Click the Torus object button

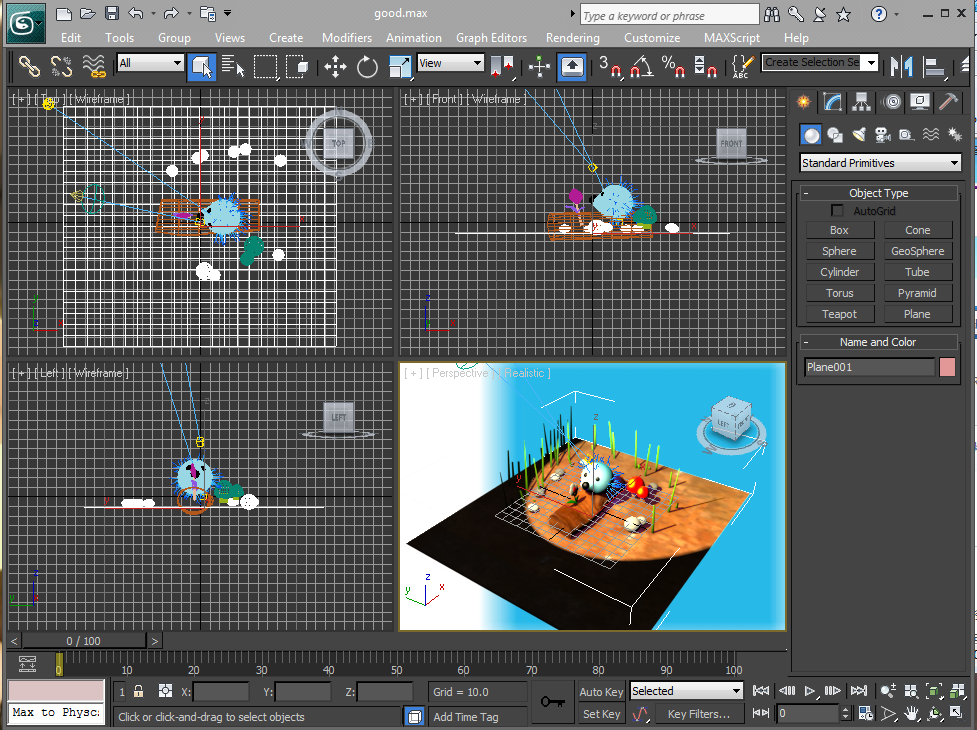[839, 293]
